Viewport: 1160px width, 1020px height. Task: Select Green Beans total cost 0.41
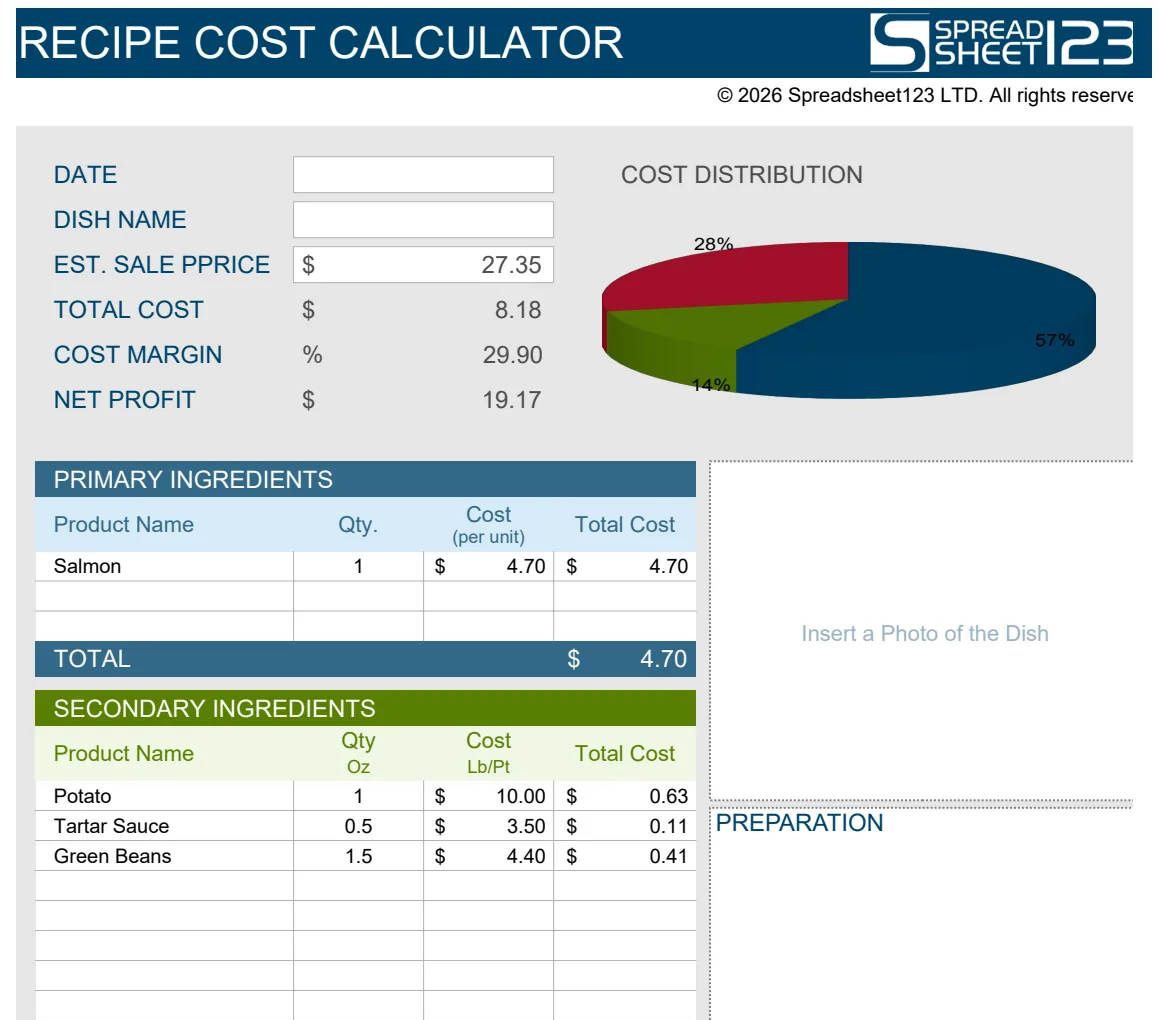pos(625,857)
